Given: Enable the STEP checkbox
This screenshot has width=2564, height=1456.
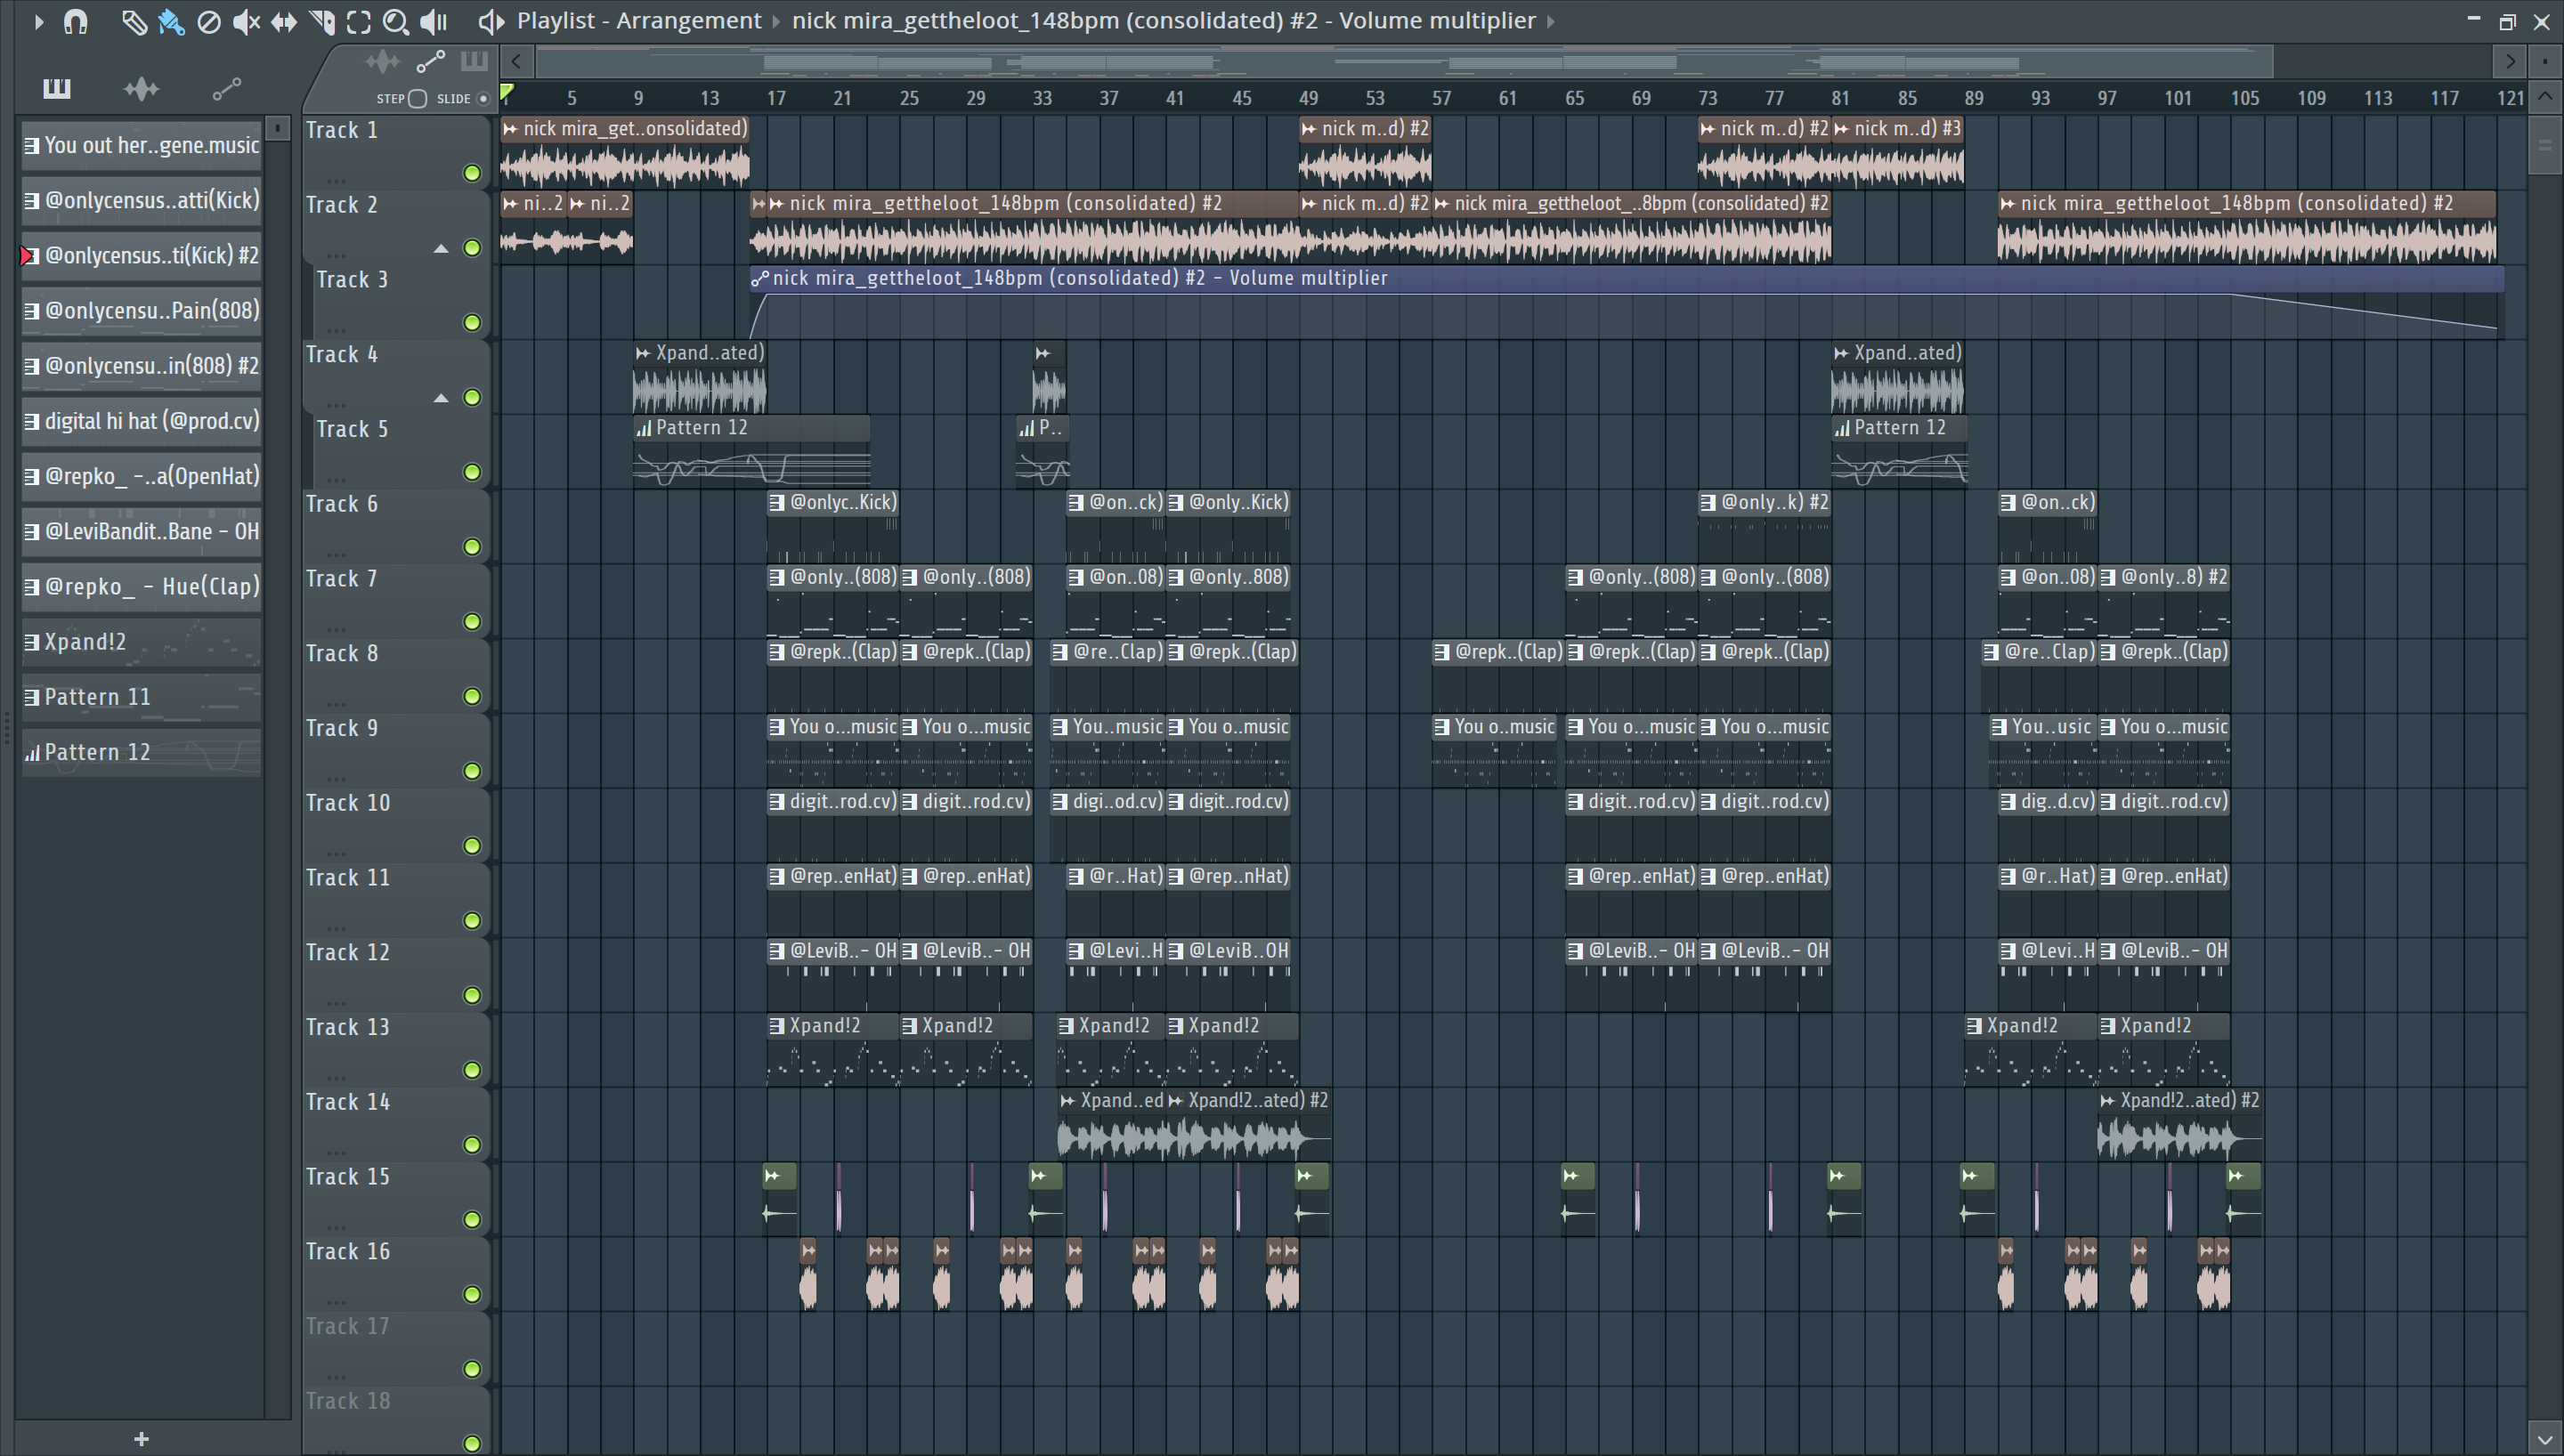Looking at the screenshot, I should pos(418,98).
